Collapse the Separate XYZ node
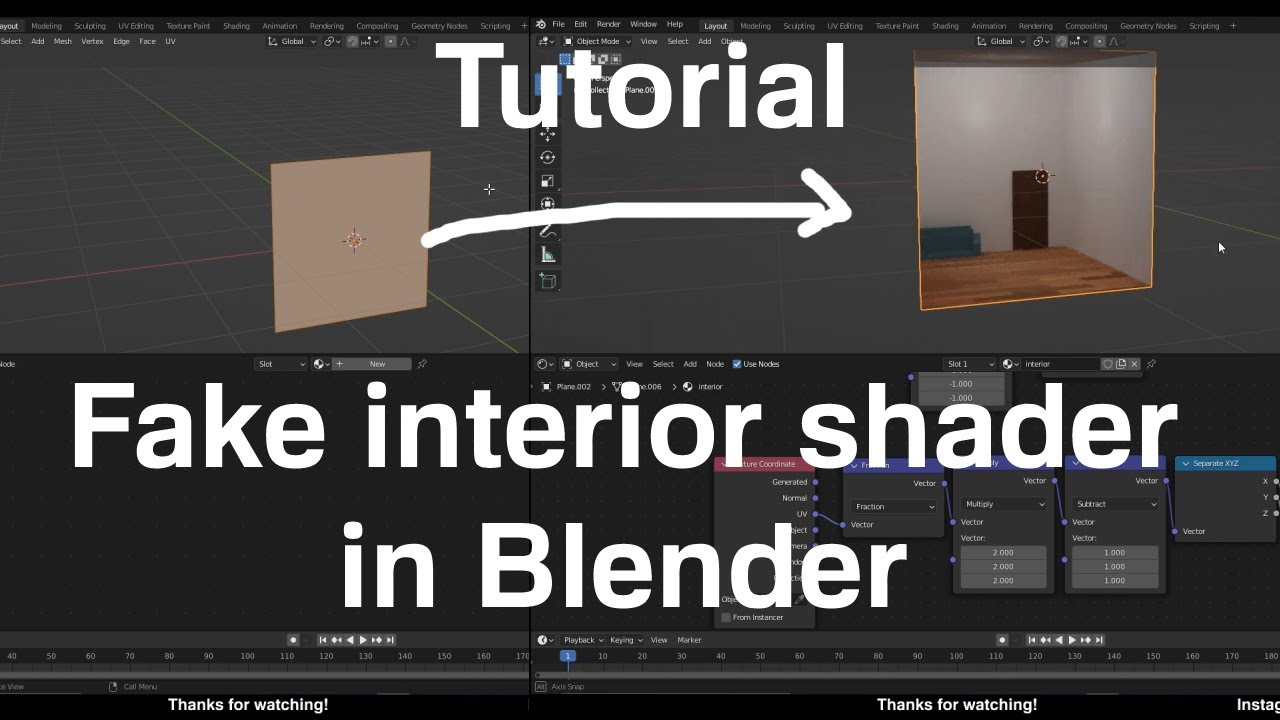 tap(1186, 464)
